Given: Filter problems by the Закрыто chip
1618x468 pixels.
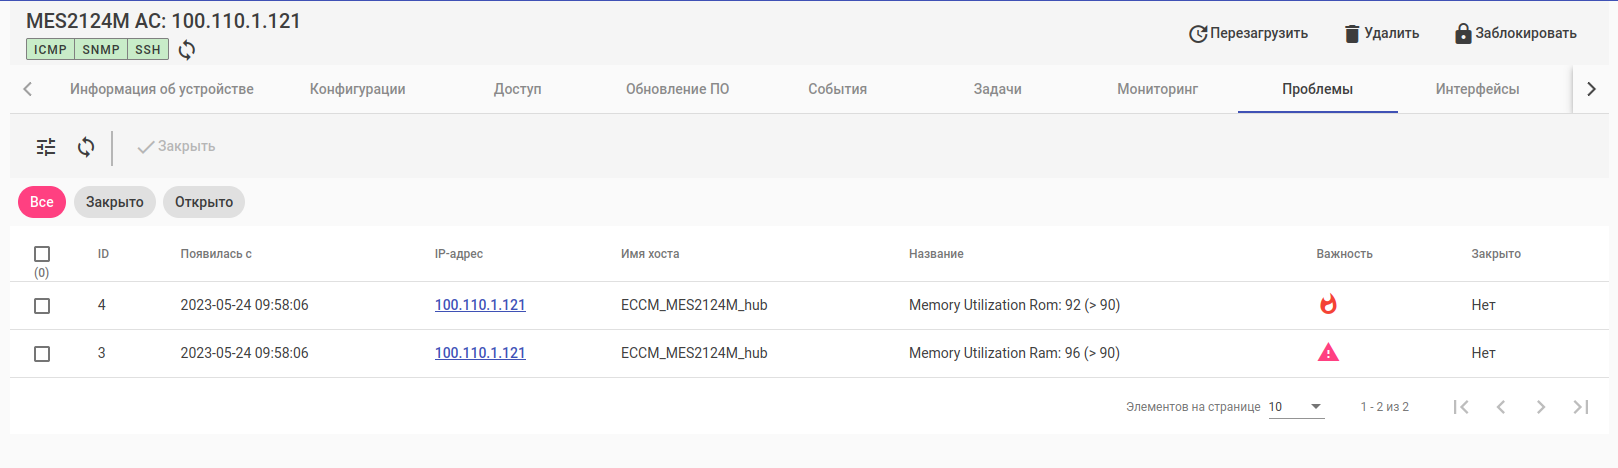Looking at the screenshot, I should click(x=115, y=202).
